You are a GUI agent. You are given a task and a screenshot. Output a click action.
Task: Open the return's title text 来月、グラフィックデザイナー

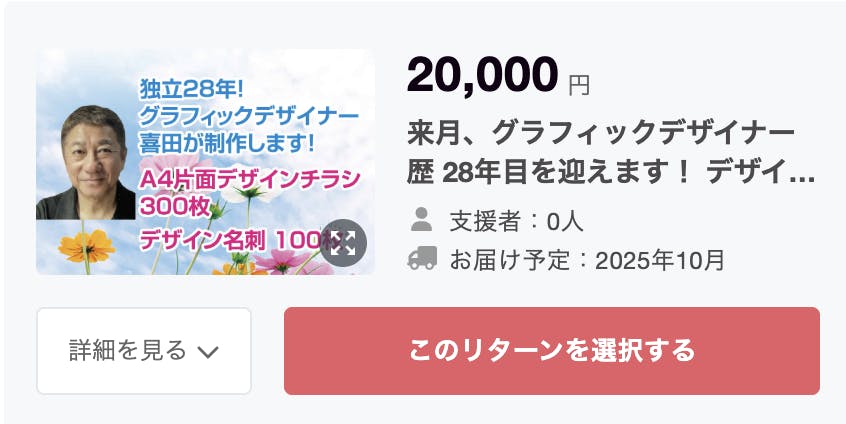[x=601, y=132]
